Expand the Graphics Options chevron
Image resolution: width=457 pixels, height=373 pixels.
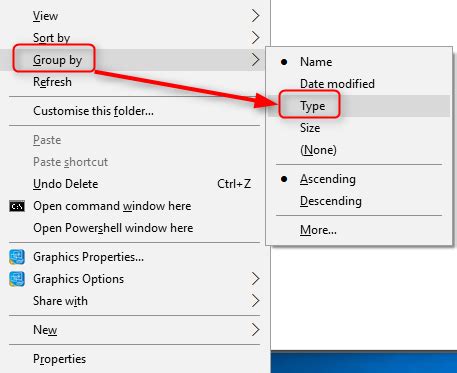(x=255, y=279)
